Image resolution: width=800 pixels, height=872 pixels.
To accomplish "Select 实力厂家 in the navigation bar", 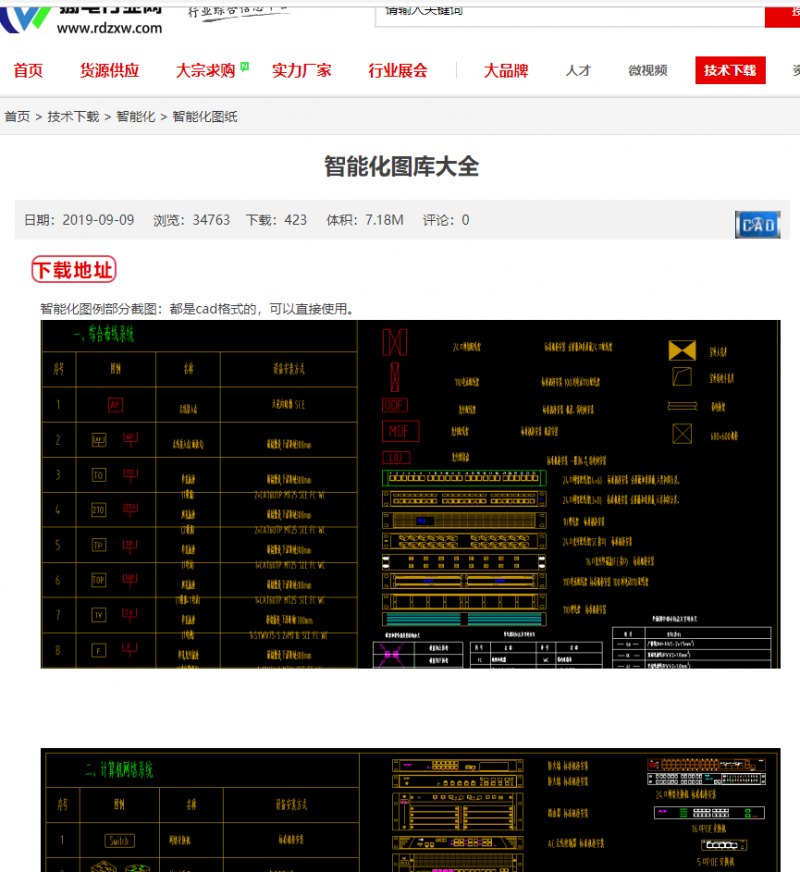I will pyautogui.click(x=302, y=71).
